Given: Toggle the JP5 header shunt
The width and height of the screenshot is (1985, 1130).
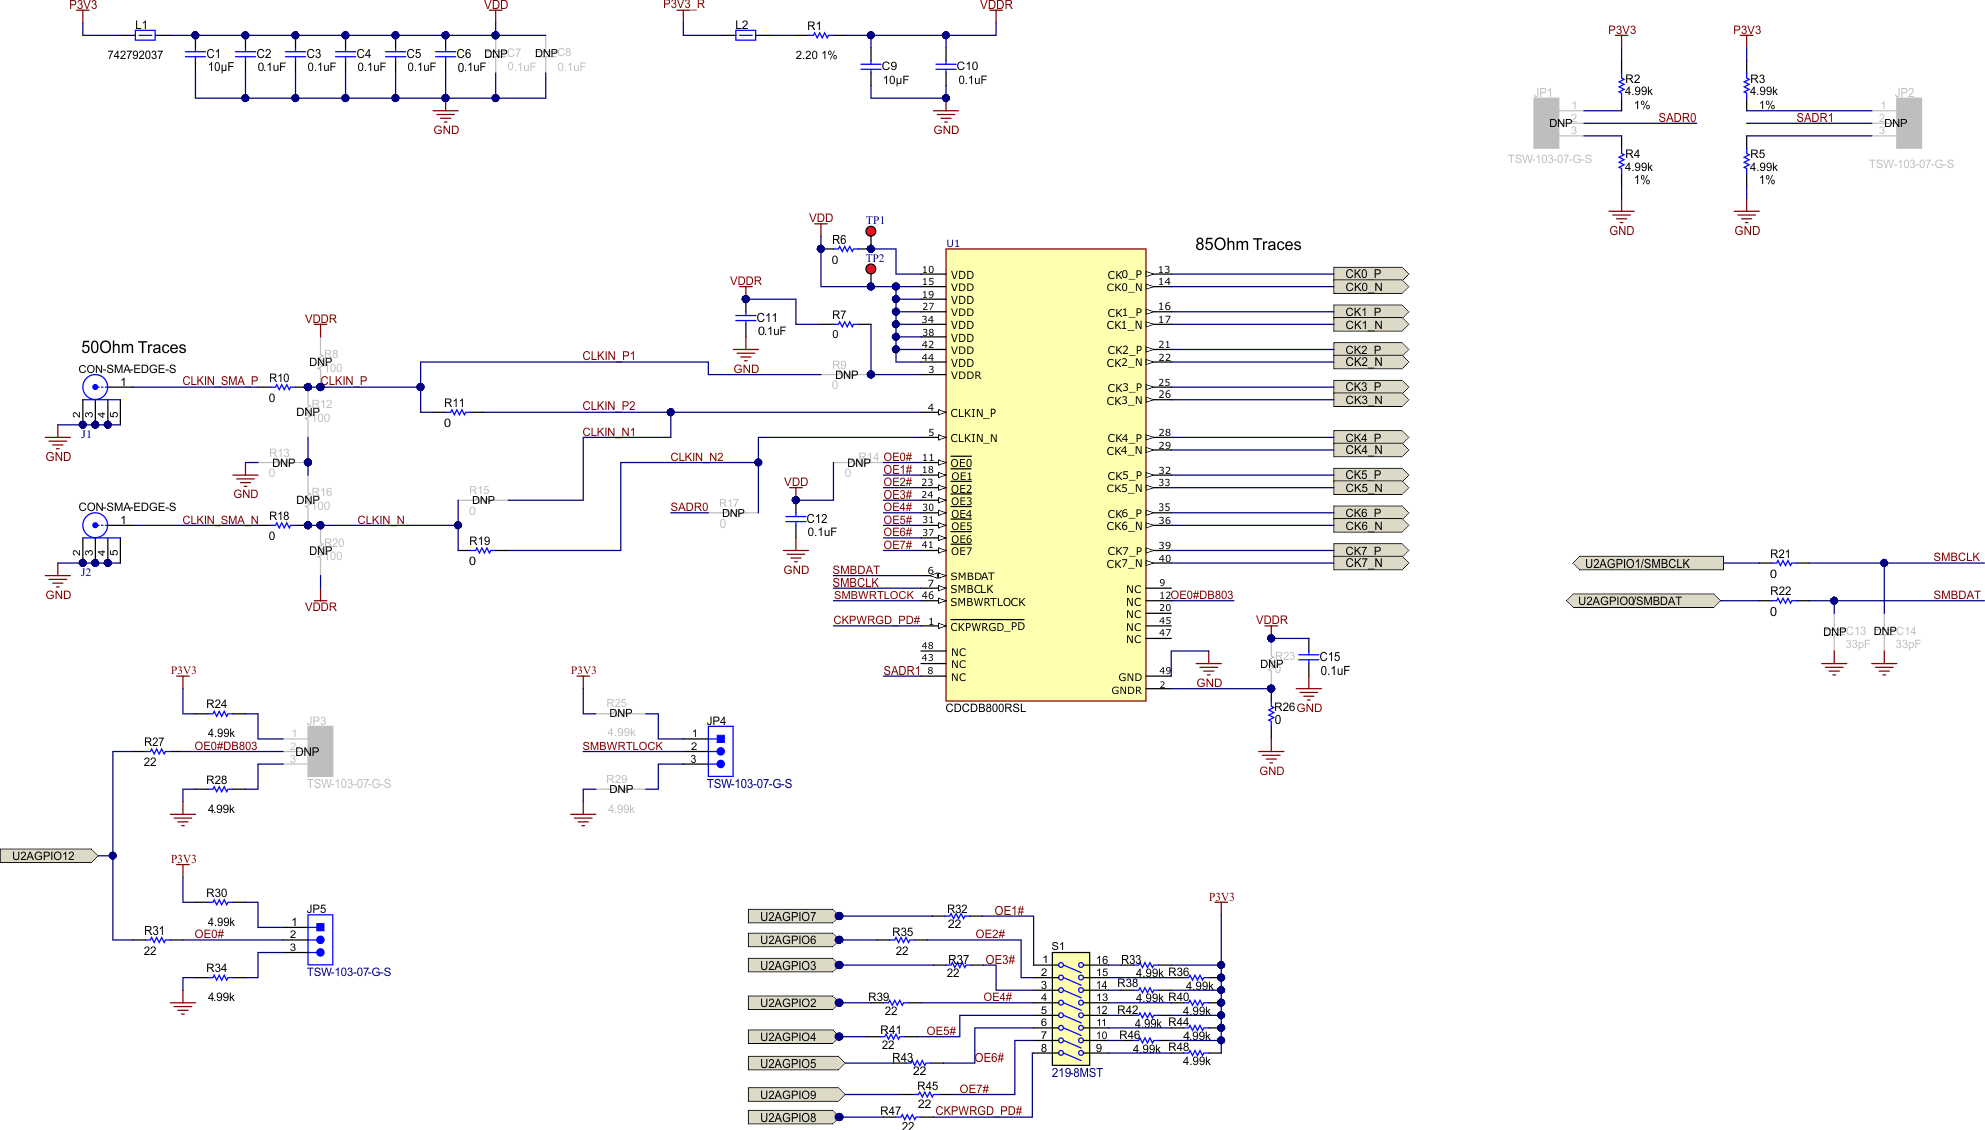Looking at the screenshot, I should 321,940.
